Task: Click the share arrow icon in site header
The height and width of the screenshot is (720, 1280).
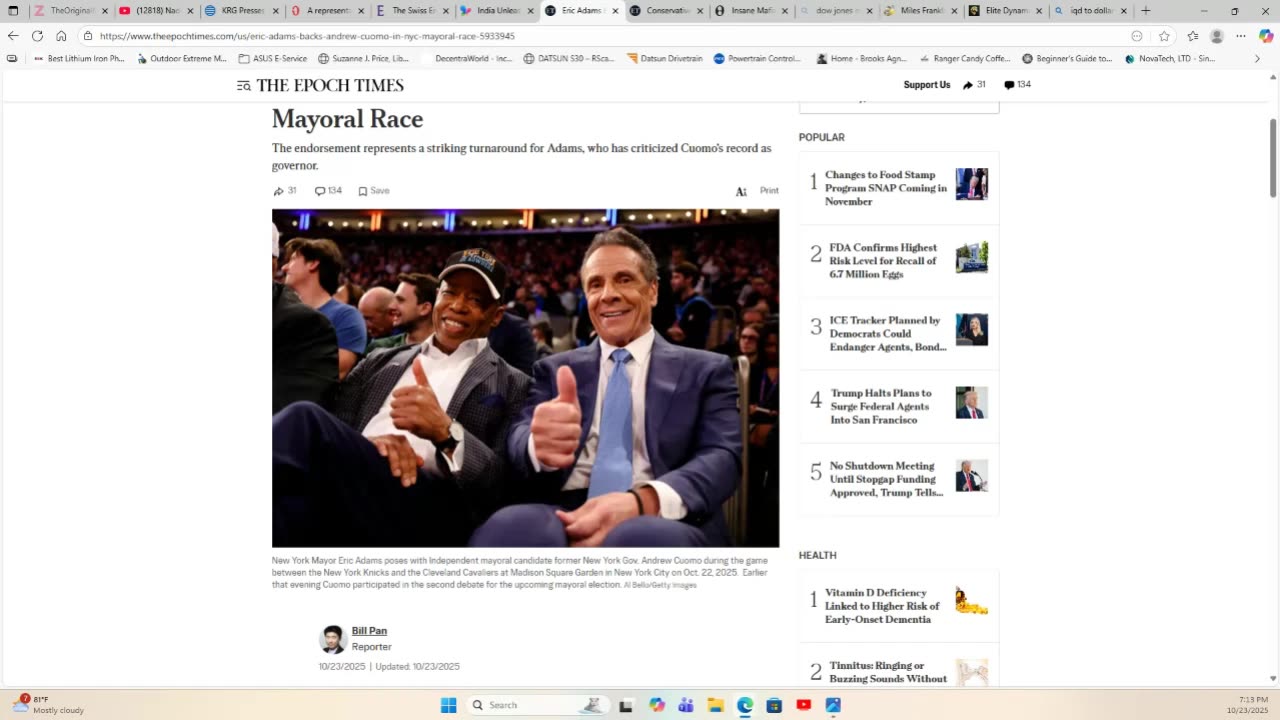Action: point(968,85)
